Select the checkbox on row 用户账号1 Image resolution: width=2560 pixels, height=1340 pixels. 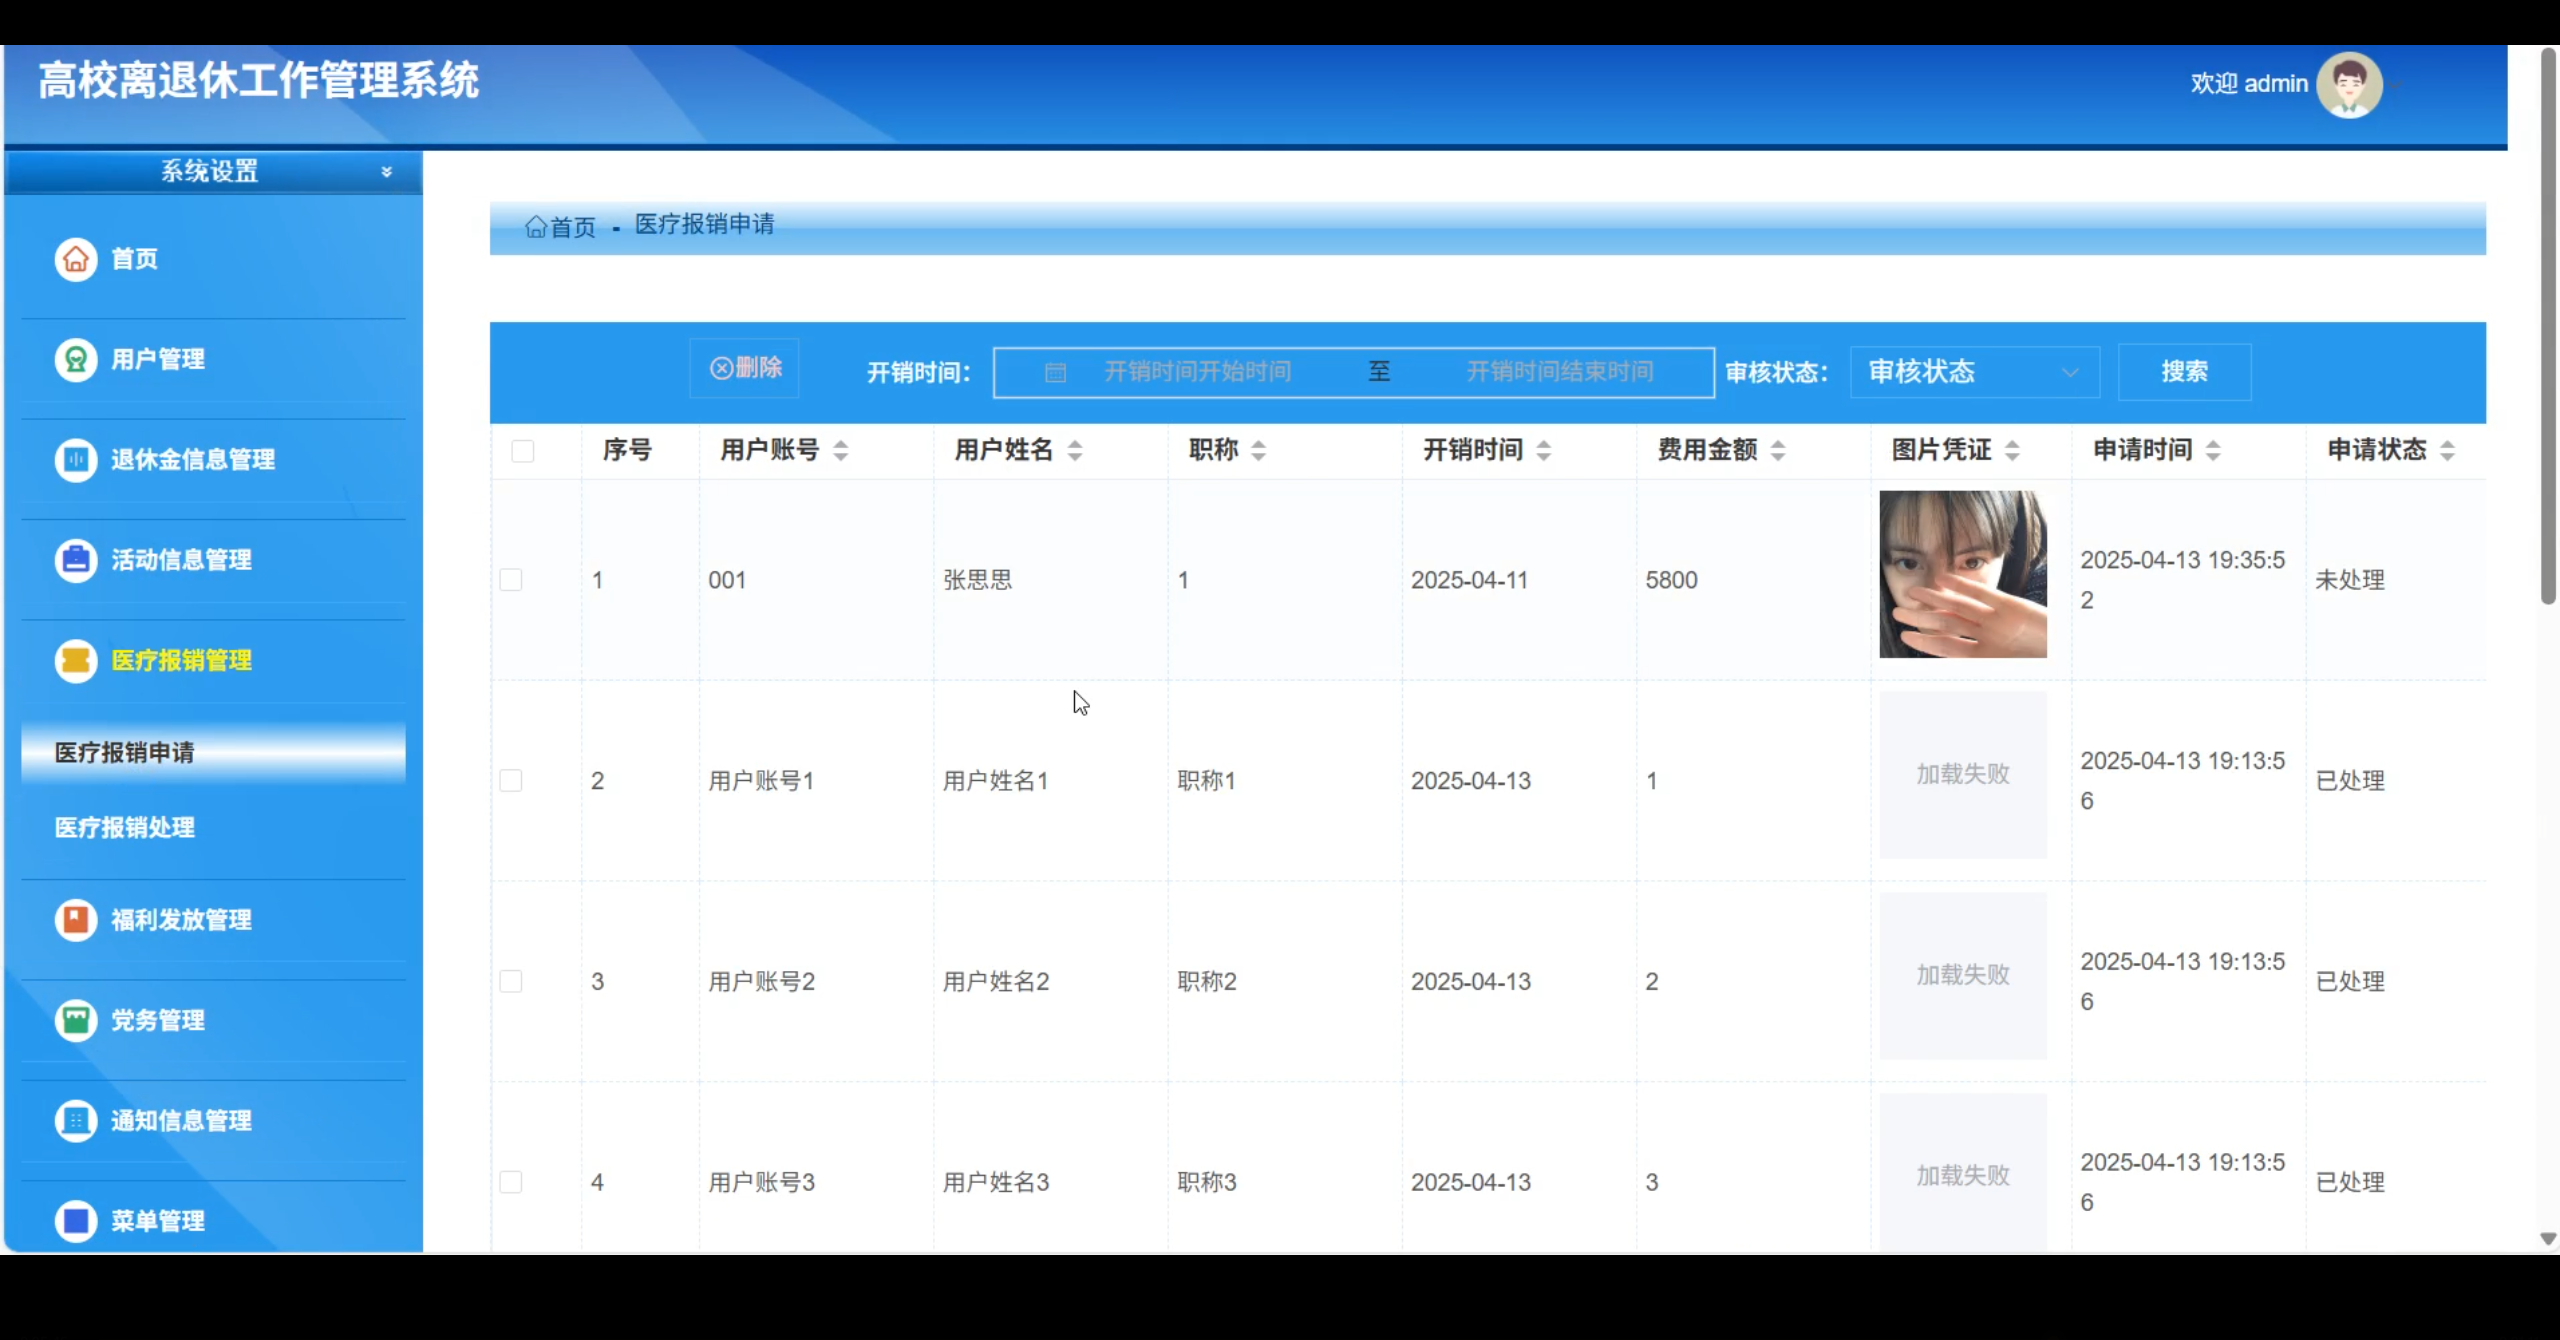coord(513,780)
